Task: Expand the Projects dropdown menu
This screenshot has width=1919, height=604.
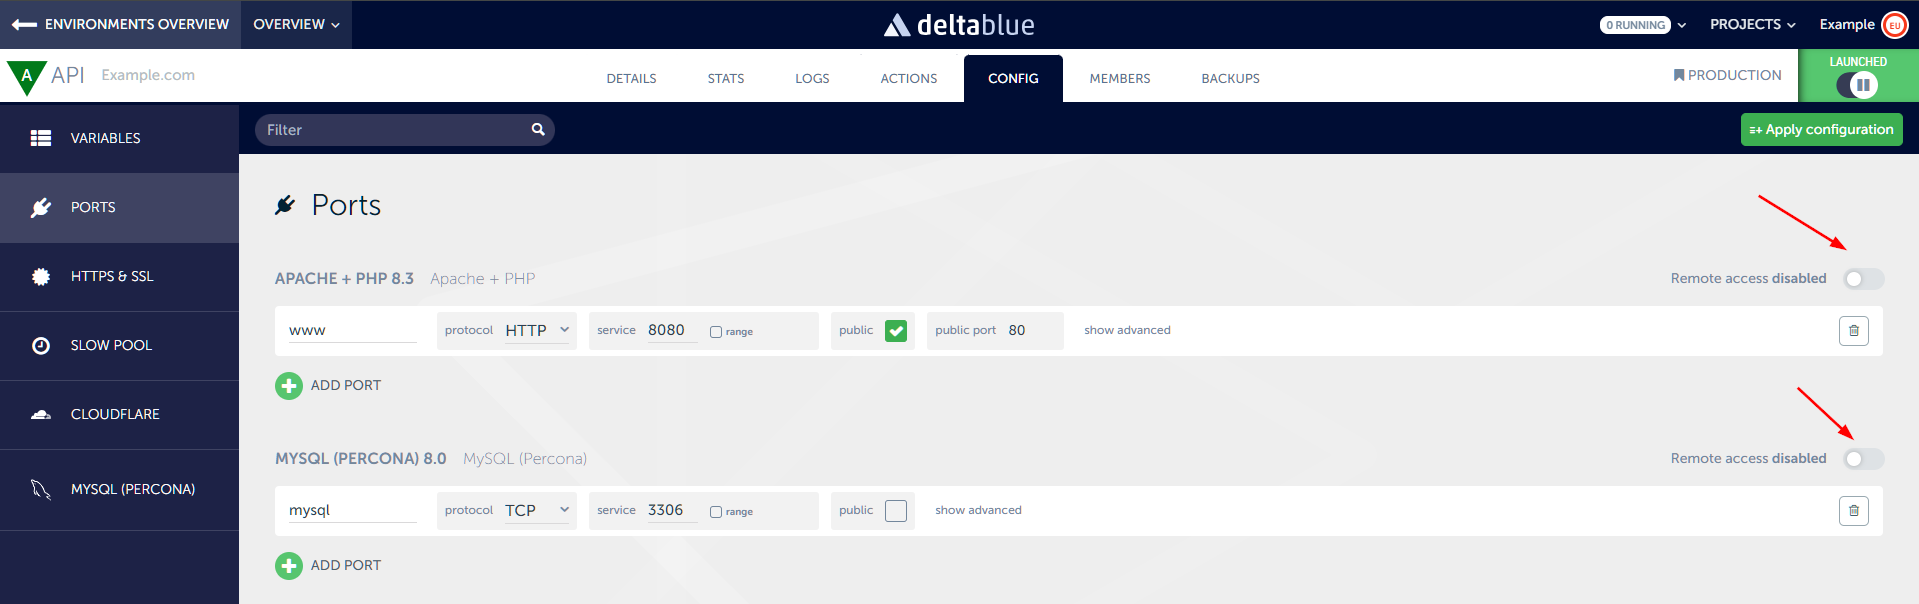Action: 1752,25
